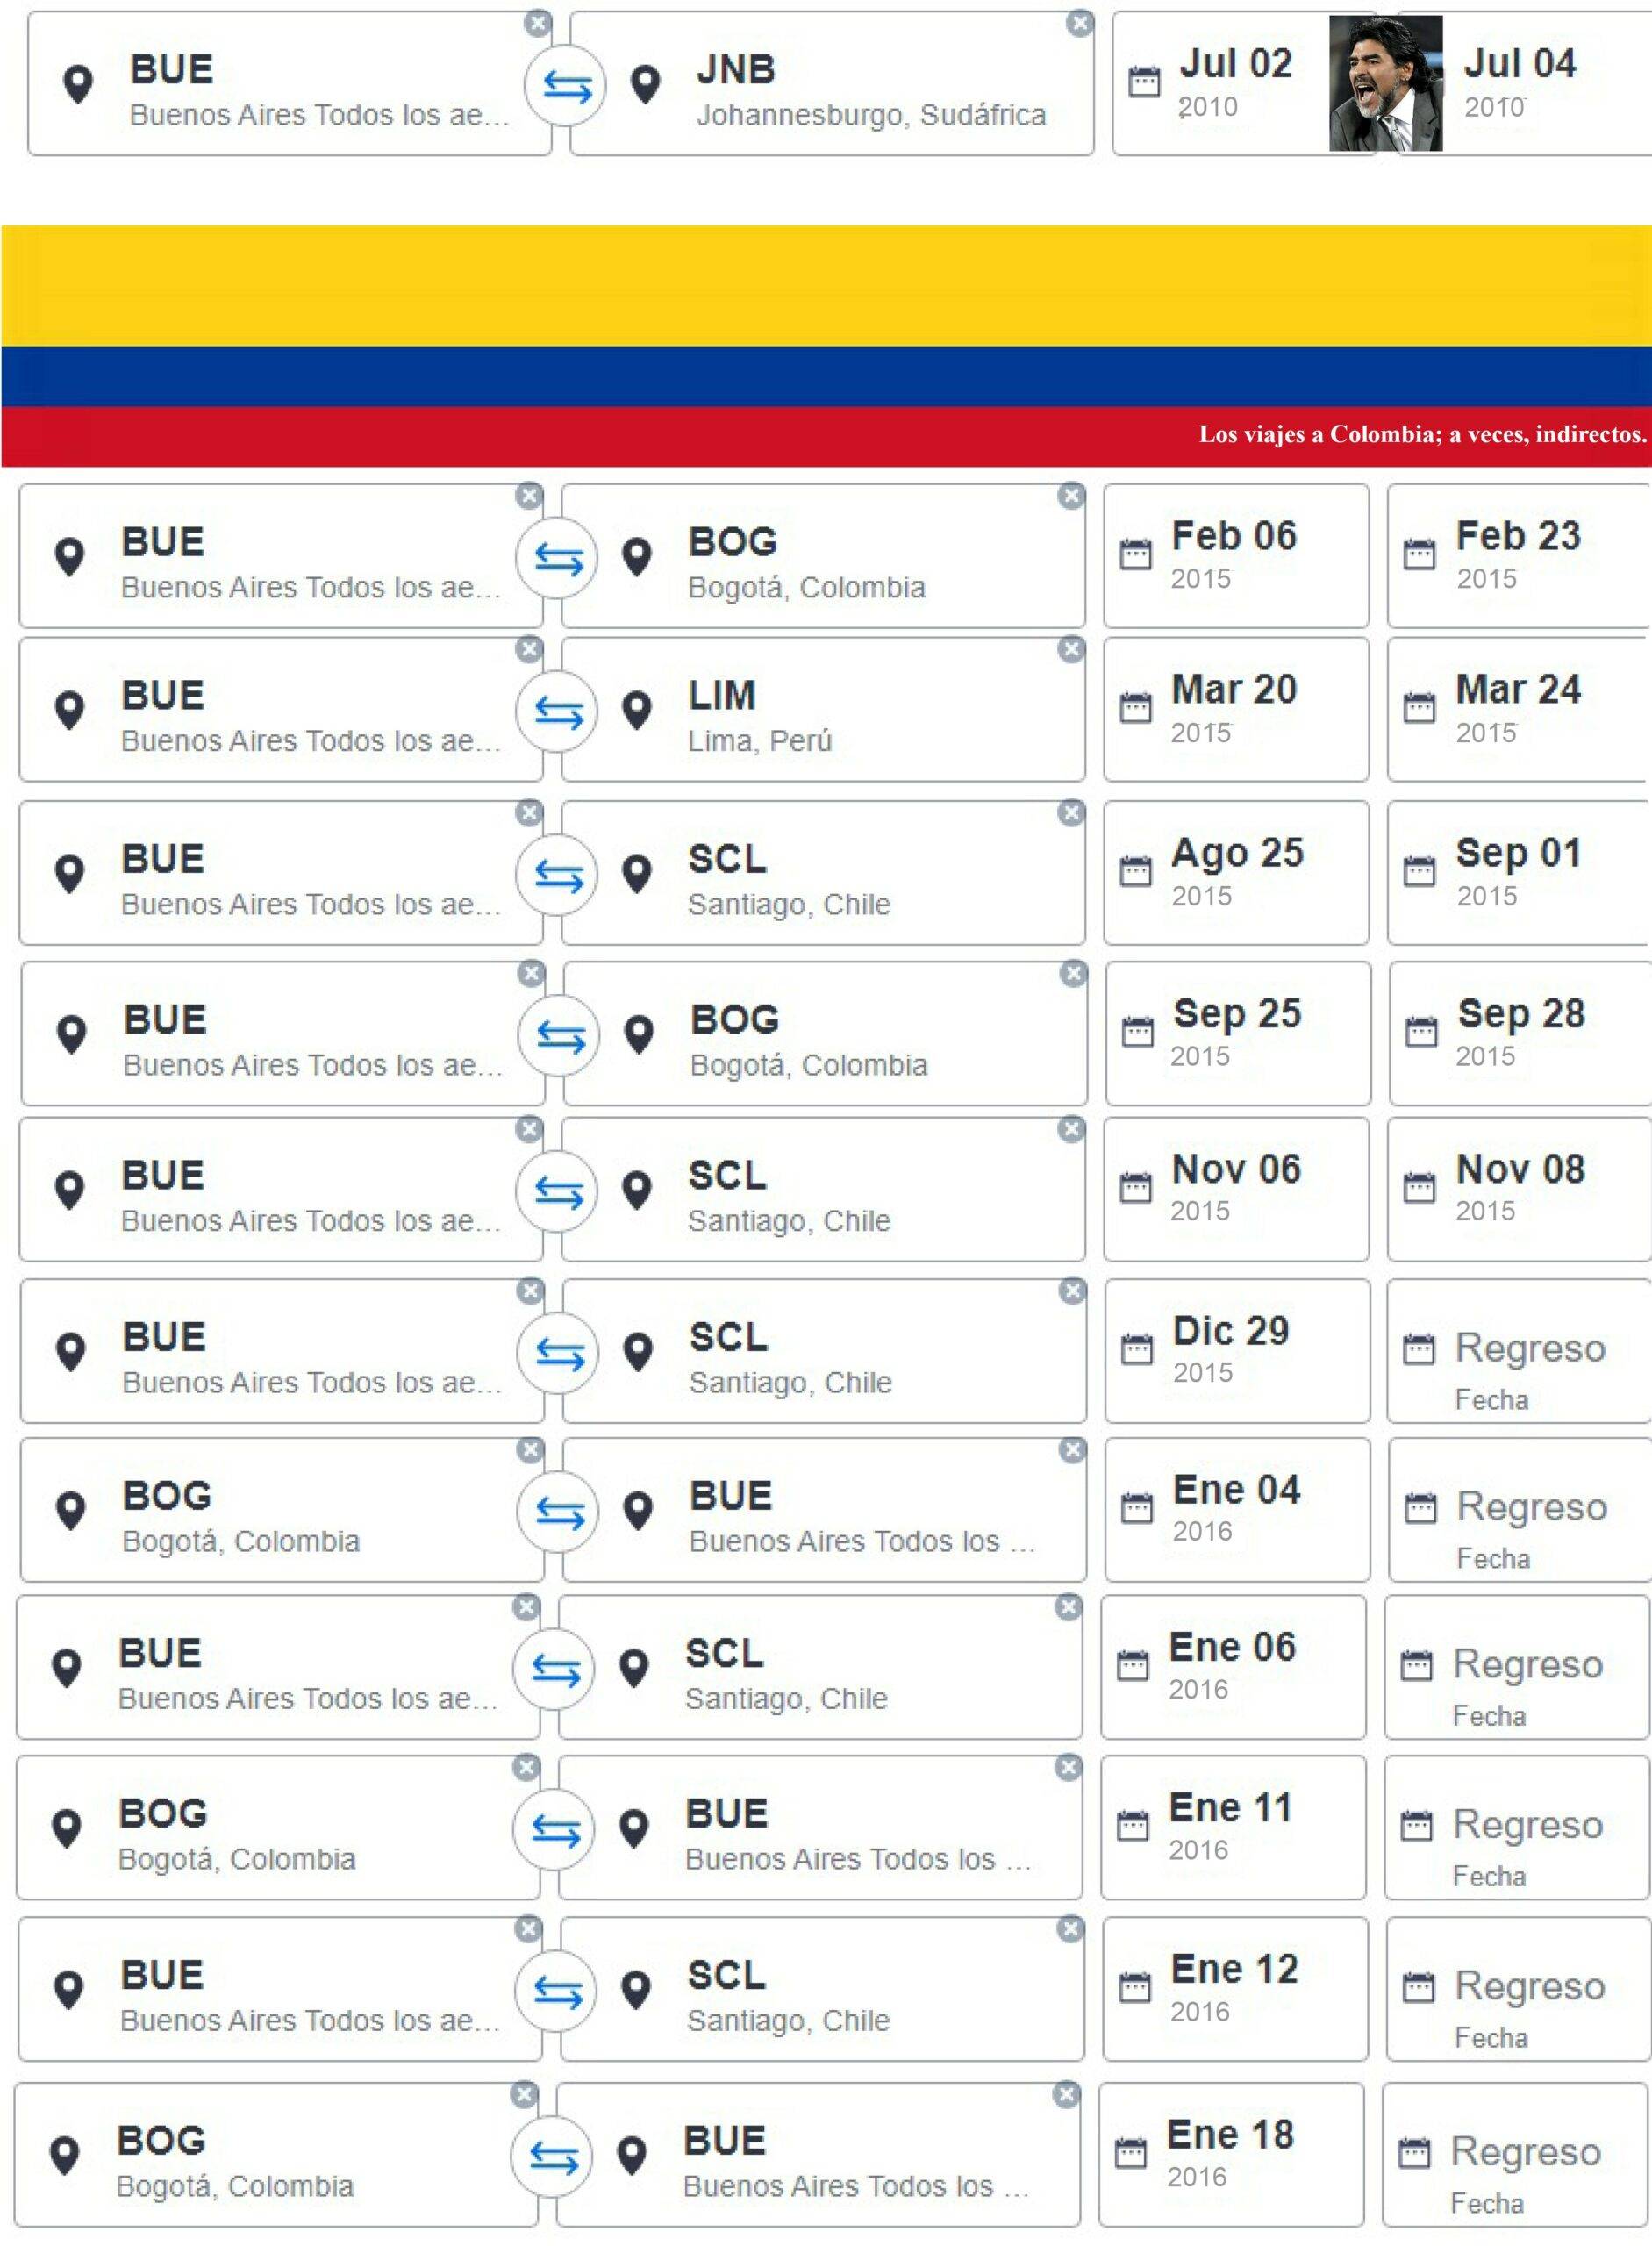Click the Maradona photo thumbnail
The image size is (1652, 2246).
pos(1385,84)
